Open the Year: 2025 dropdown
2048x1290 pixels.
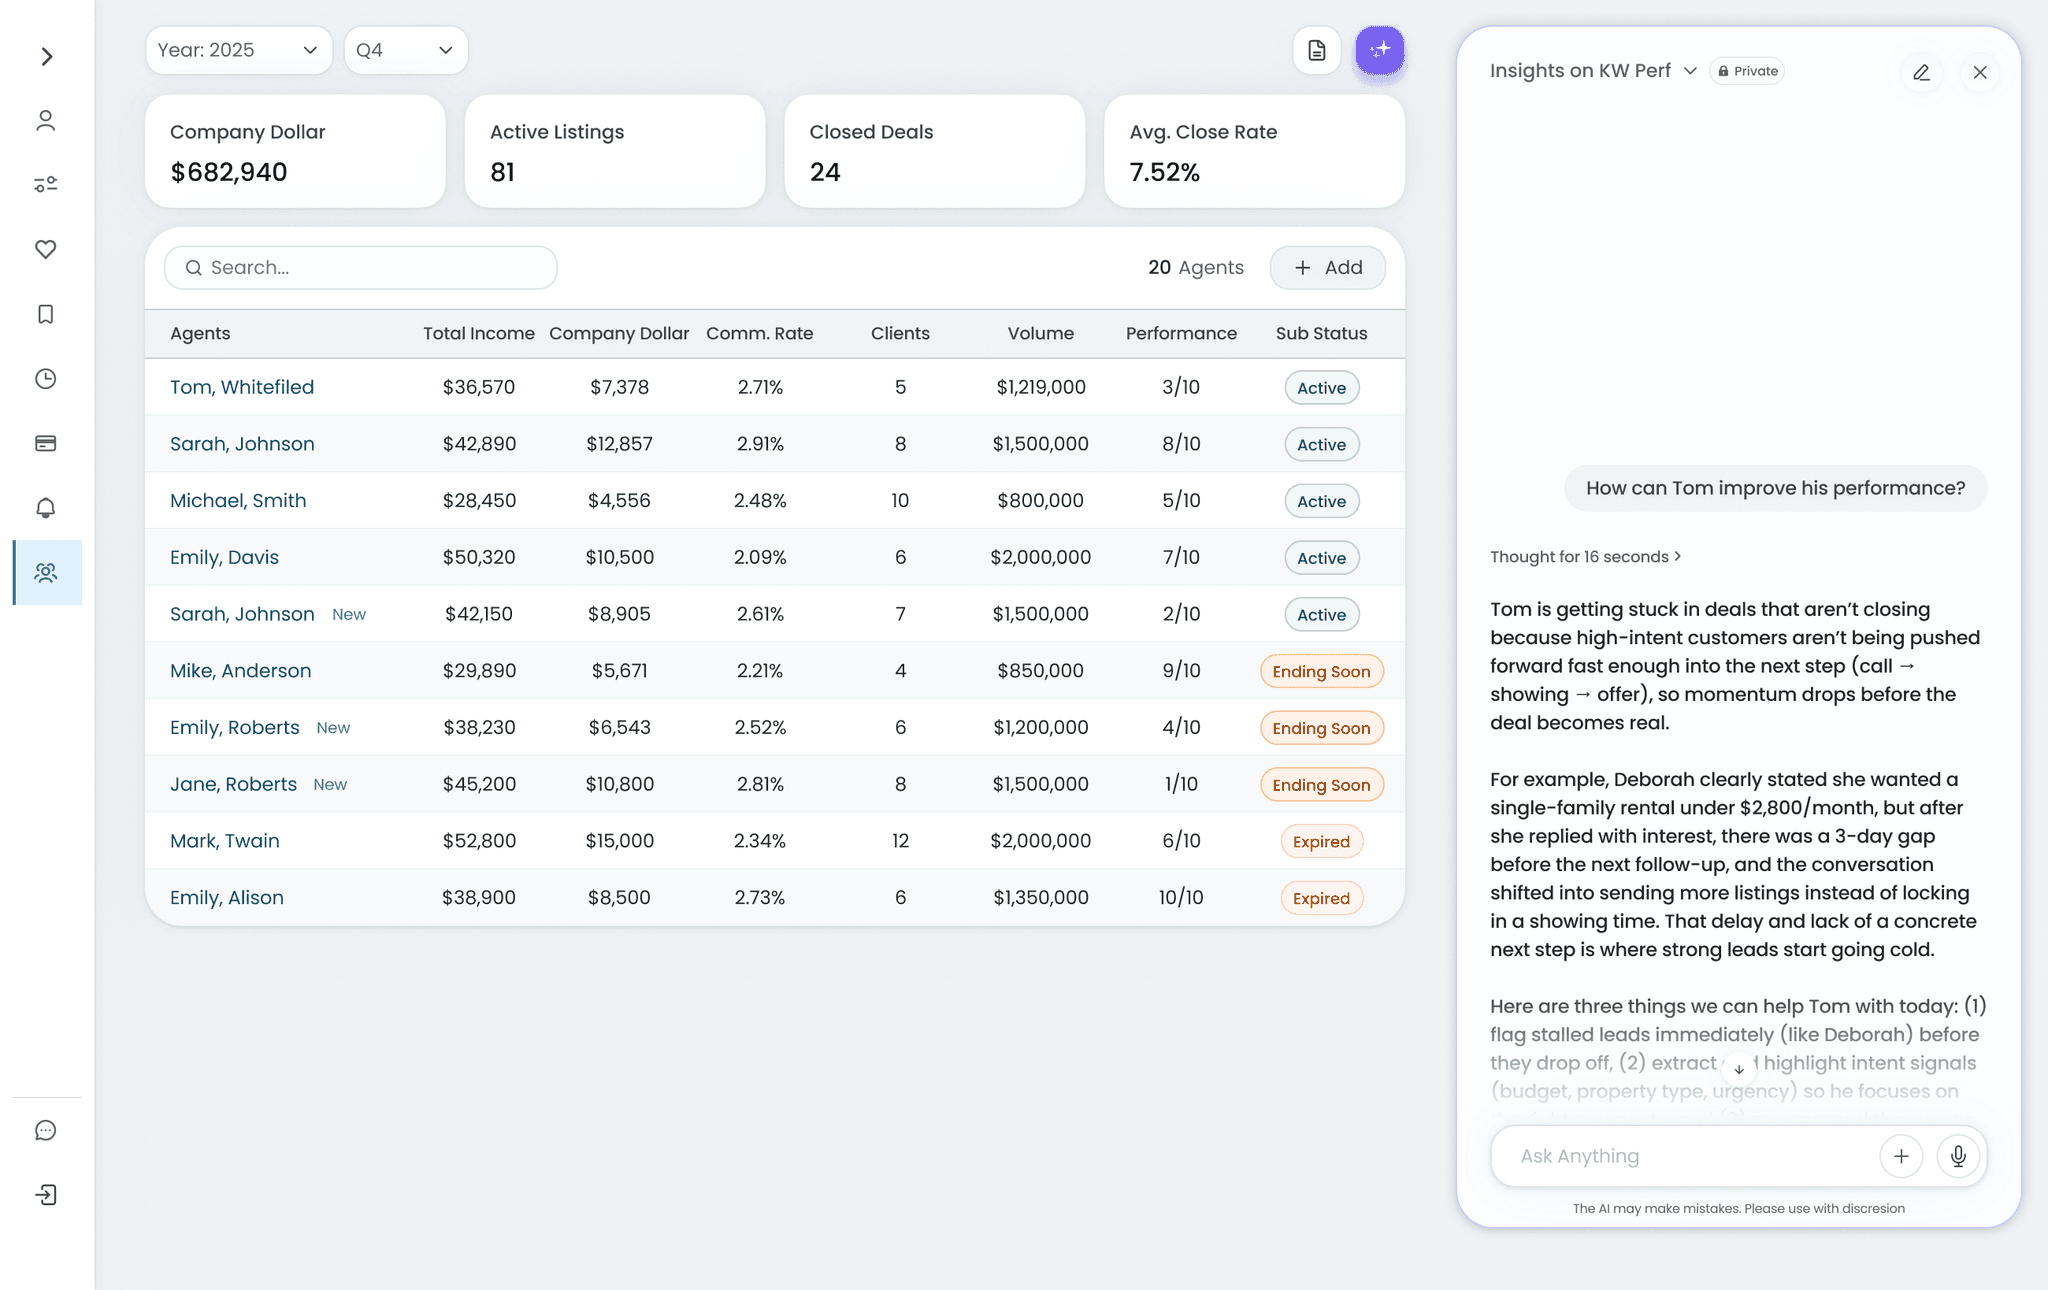238,50
